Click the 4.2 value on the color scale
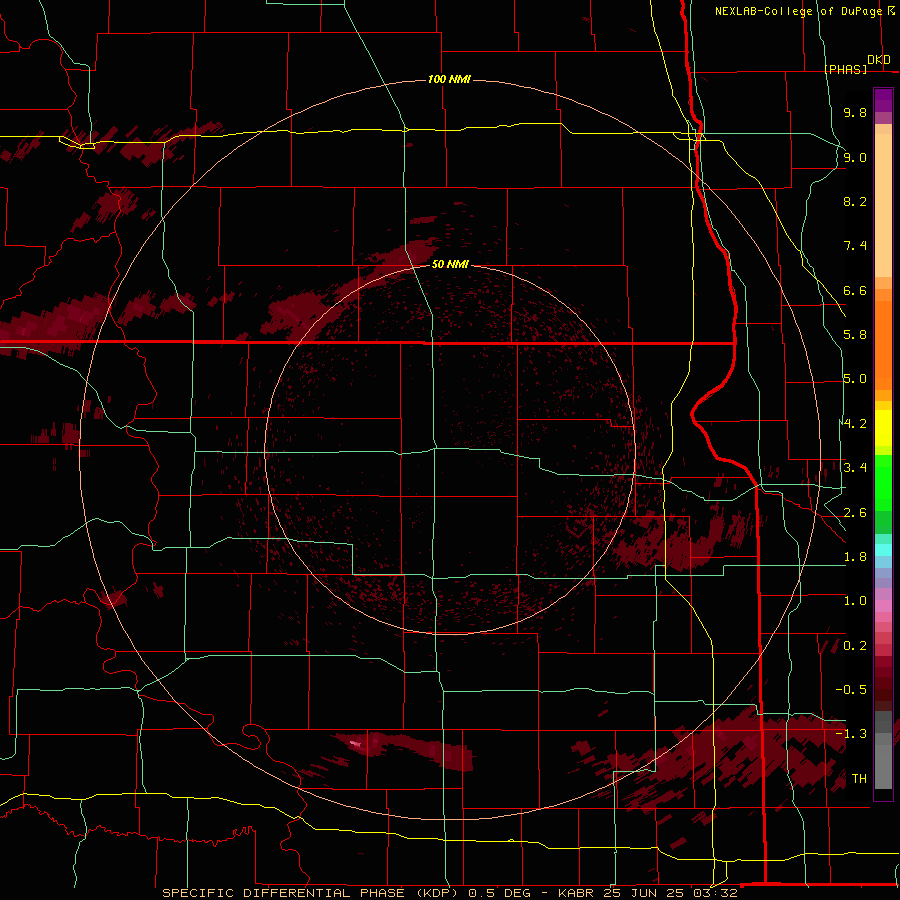The height and width of the screenshot is (900, 900). coord(855,424)
